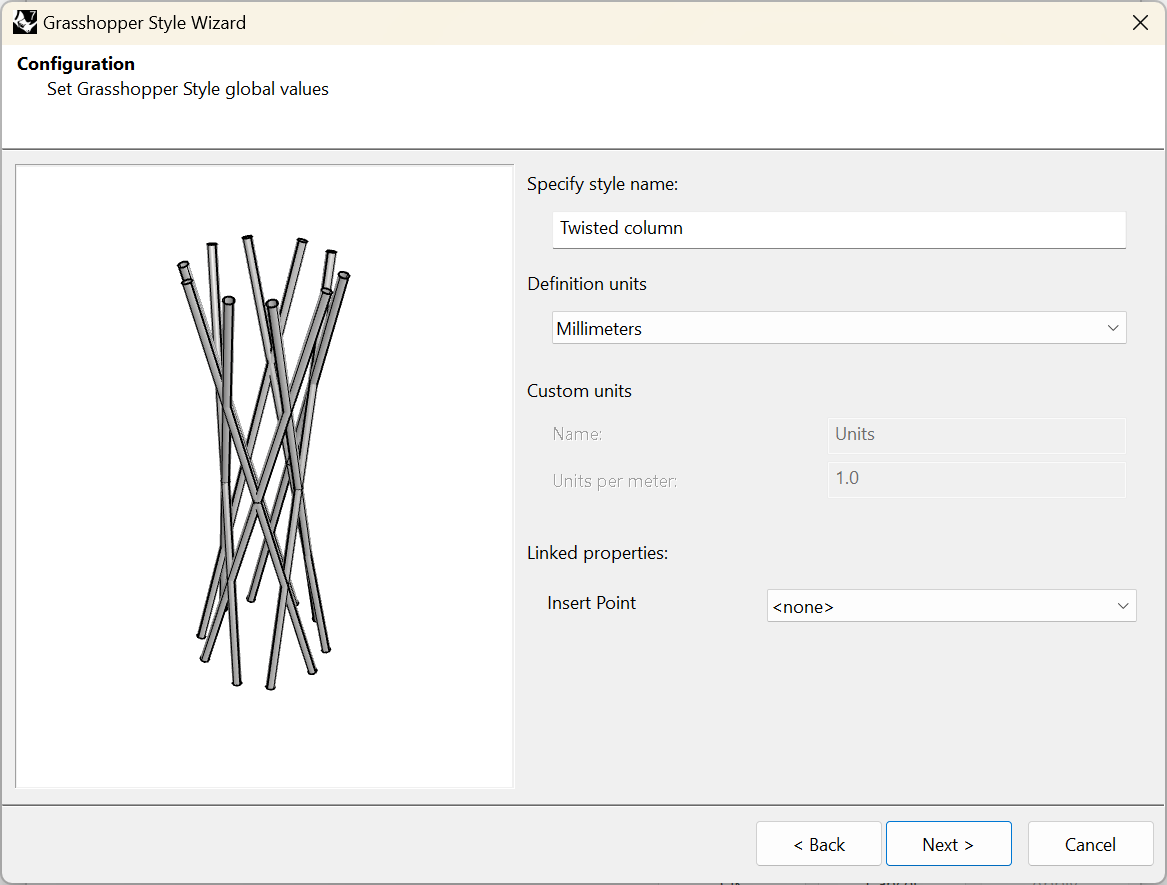Viewport: 1167px width, 885px height.
Task: Click the 'Linked properties:' label
Action: (598, 553)
